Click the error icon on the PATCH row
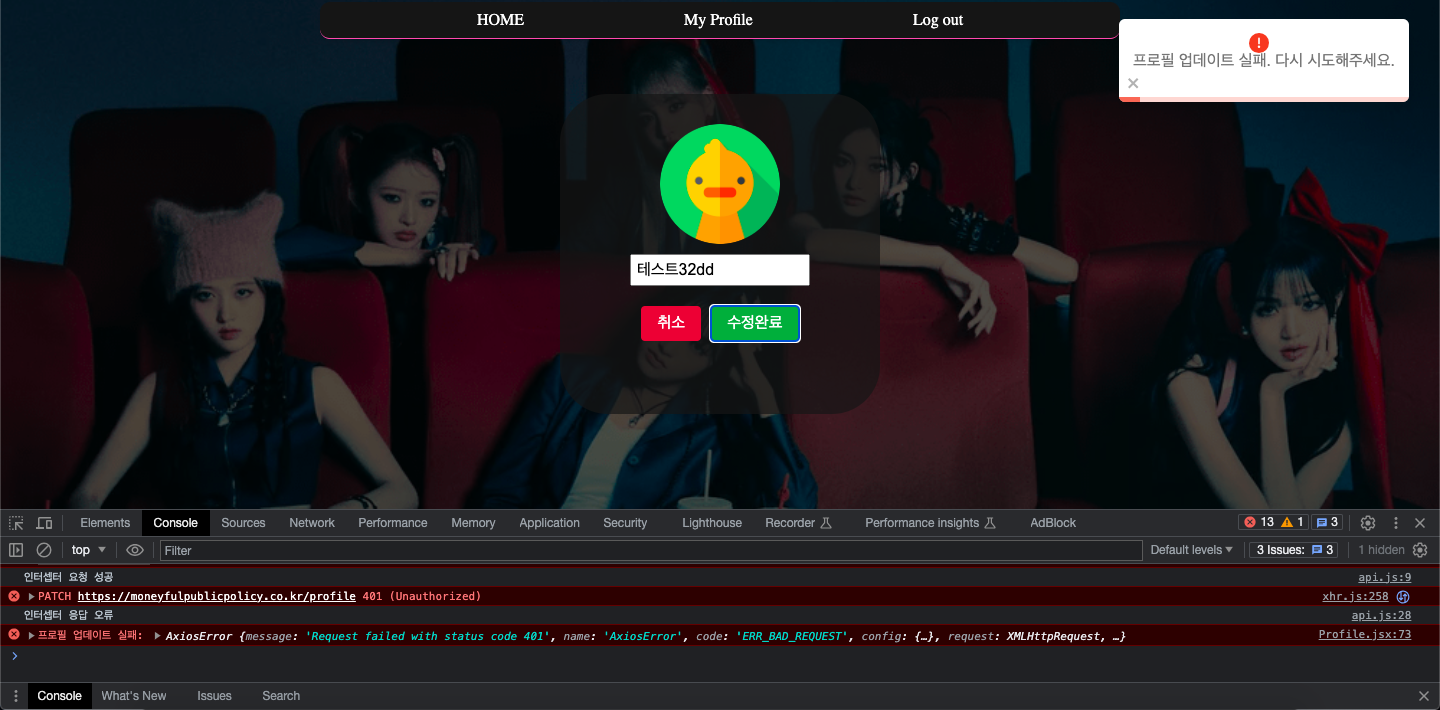Screen dimensions: 1440x710 [x=14, y=596]
